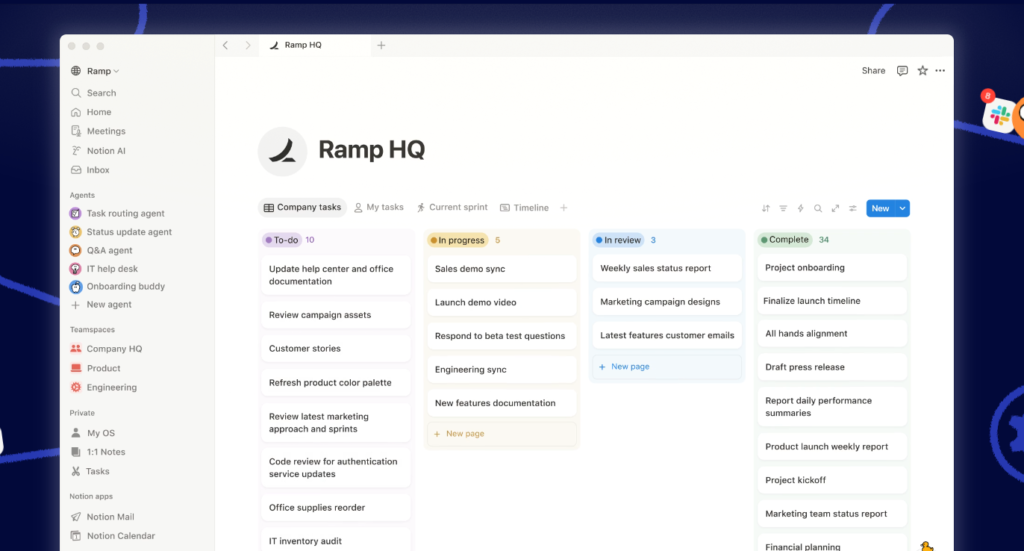Open the Engineering teamspace icon
This screenshot has height=551, width=1024.
click(x=76, y=387)
